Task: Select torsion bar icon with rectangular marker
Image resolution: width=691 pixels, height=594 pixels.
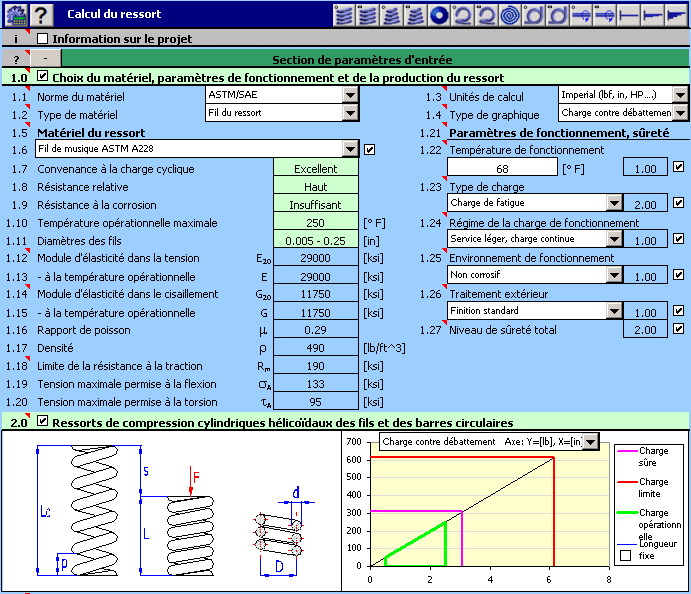Action: (x=606, y=15)
